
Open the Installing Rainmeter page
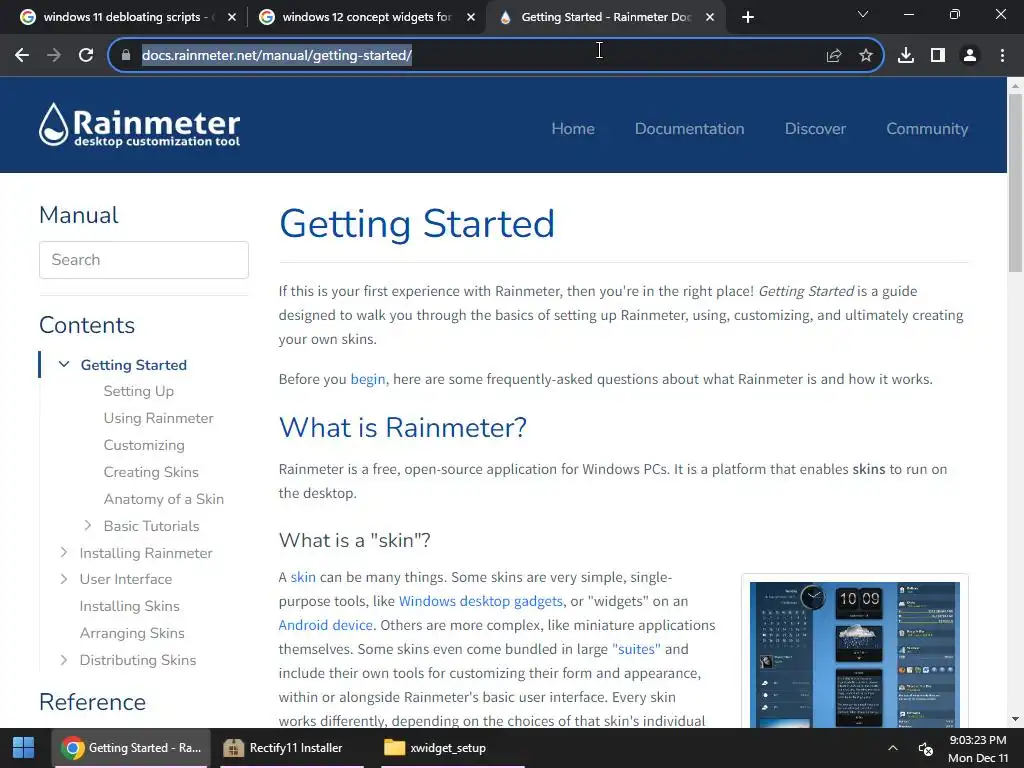tap(146, 553)
